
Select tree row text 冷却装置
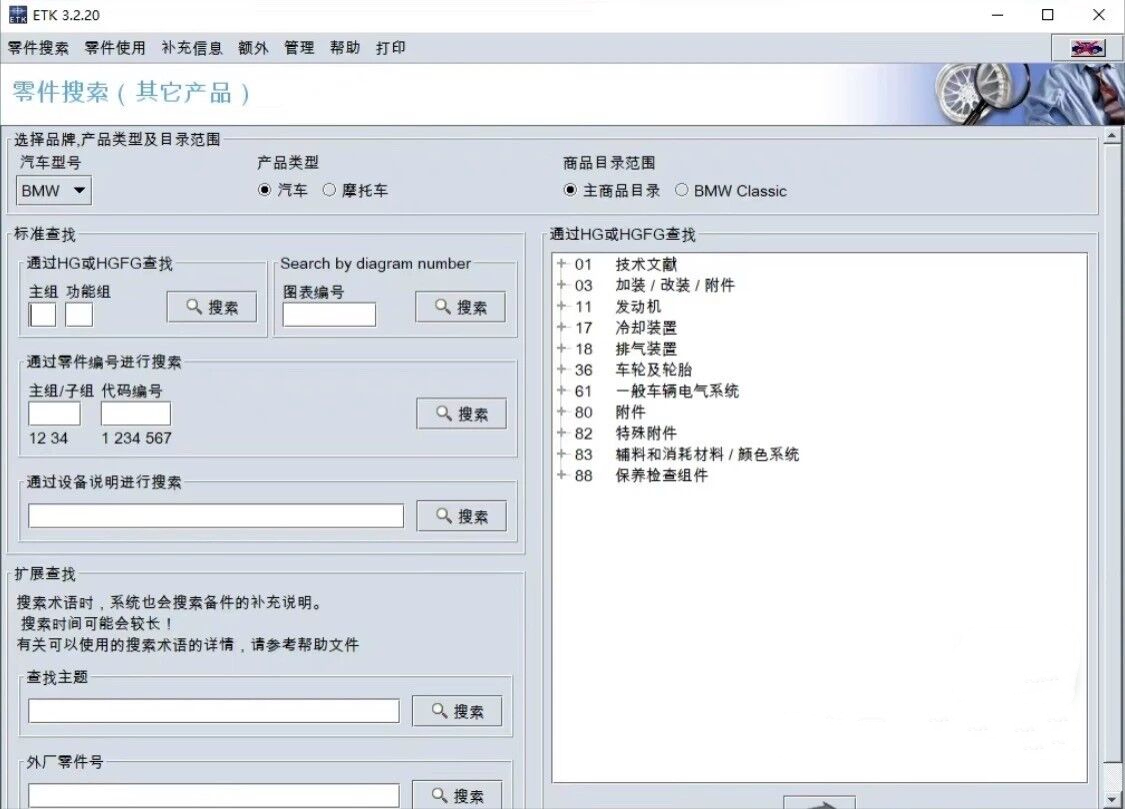[646, 327]
